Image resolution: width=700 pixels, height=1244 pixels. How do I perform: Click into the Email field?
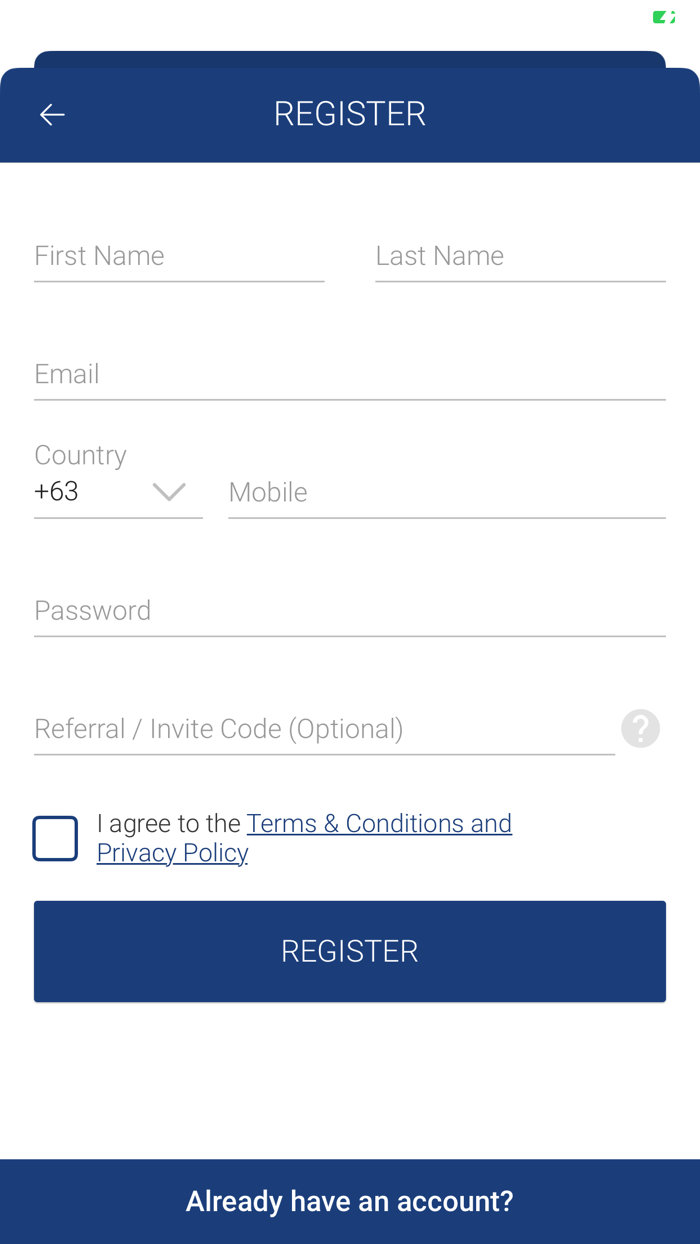pyautogui.click(x=349, y=375)
